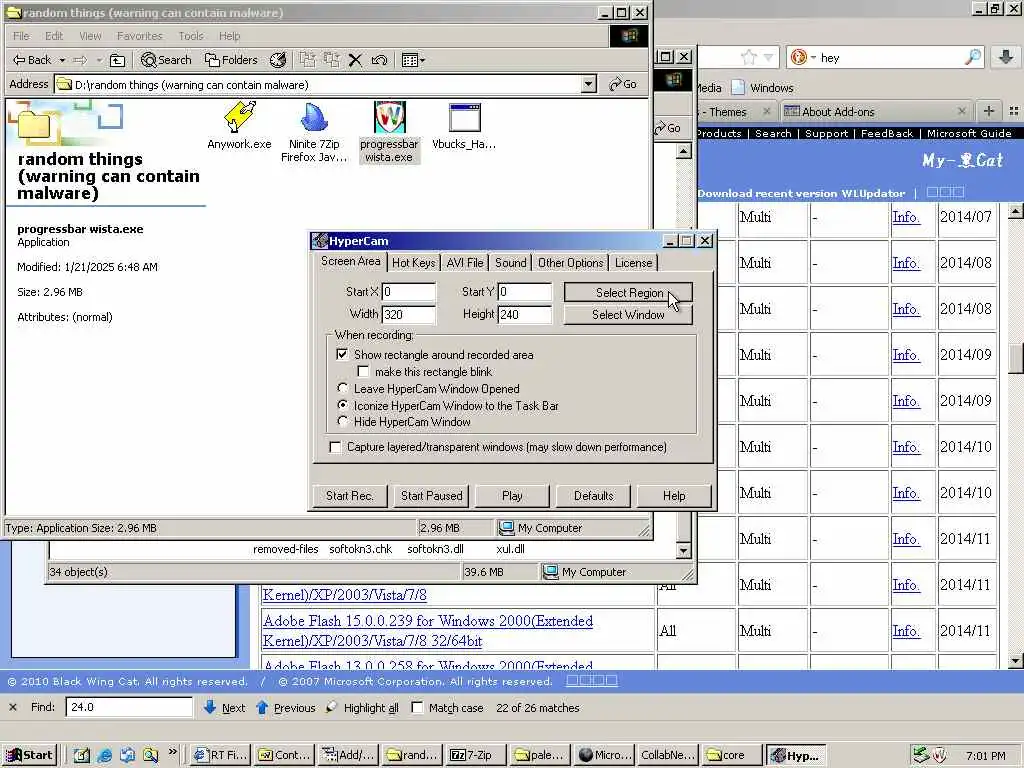Toggle Match case checkbox in Find bar
This screenshot has height=768, width=1024.
click(x=417, y=707)
